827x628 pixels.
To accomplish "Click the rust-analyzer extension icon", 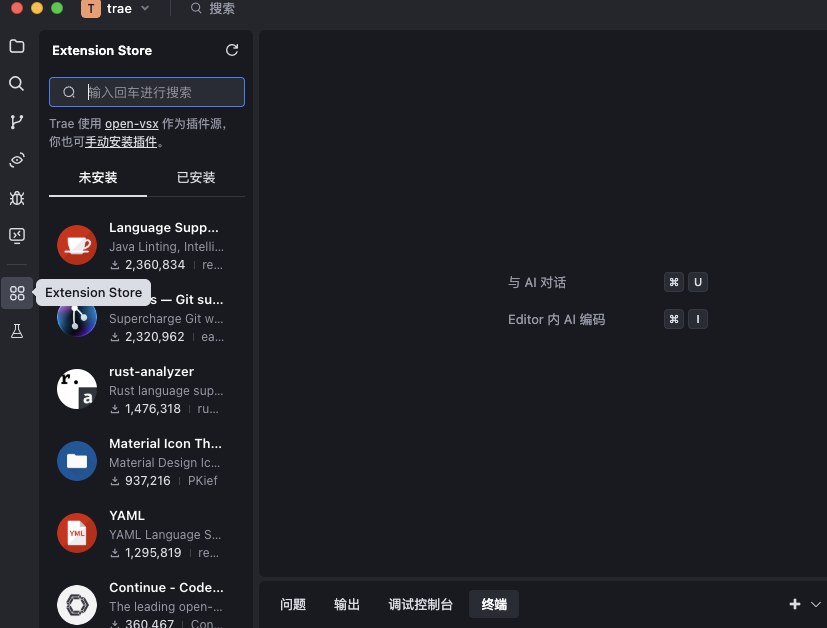I will (77, 389).
